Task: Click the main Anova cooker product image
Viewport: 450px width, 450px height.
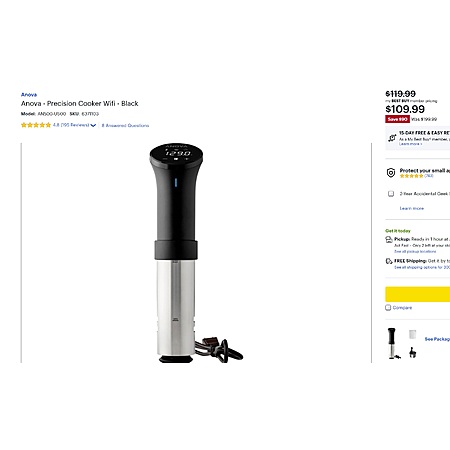Action: (196, 253)
